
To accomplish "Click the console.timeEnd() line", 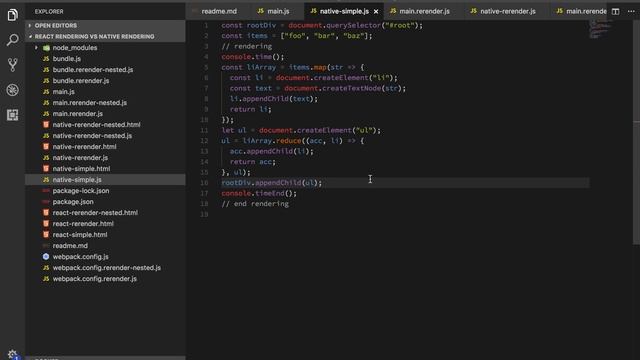I will (259, 193).
